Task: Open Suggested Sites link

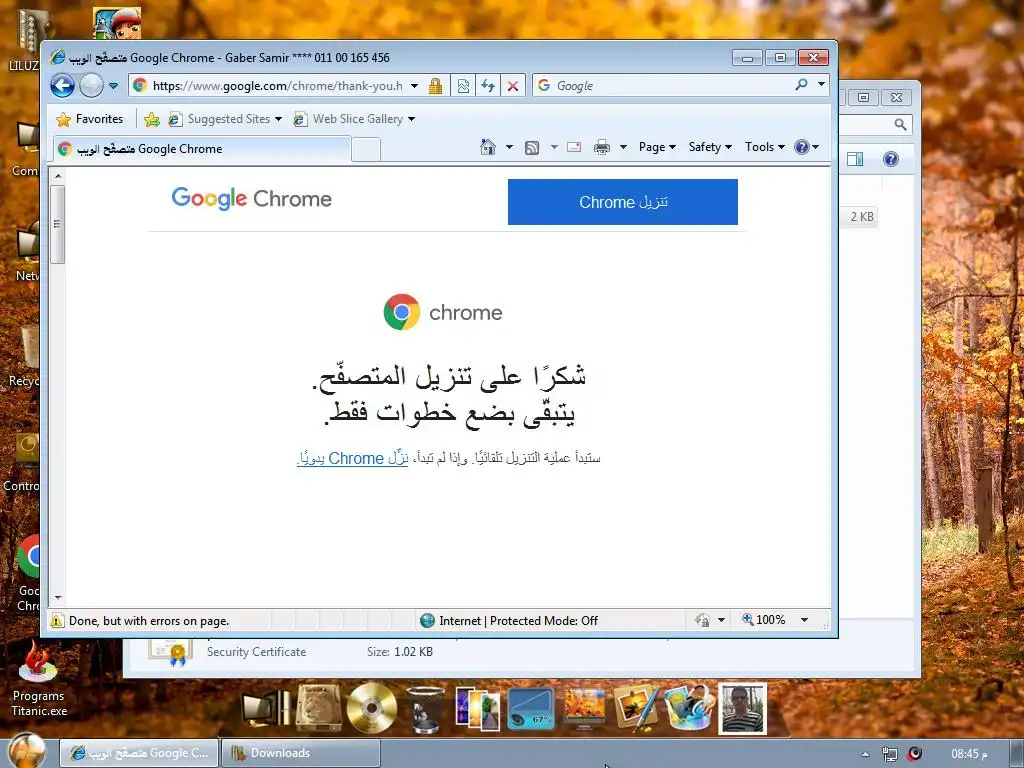Action: click(224, 119)
